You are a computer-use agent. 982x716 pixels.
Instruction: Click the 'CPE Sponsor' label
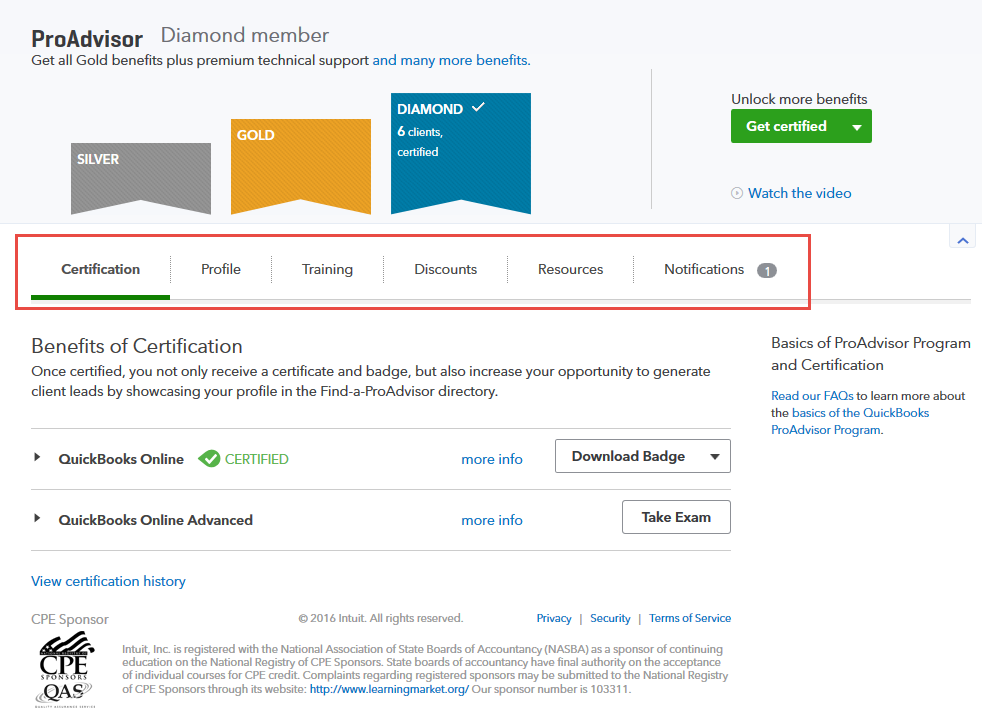point(70,620)
